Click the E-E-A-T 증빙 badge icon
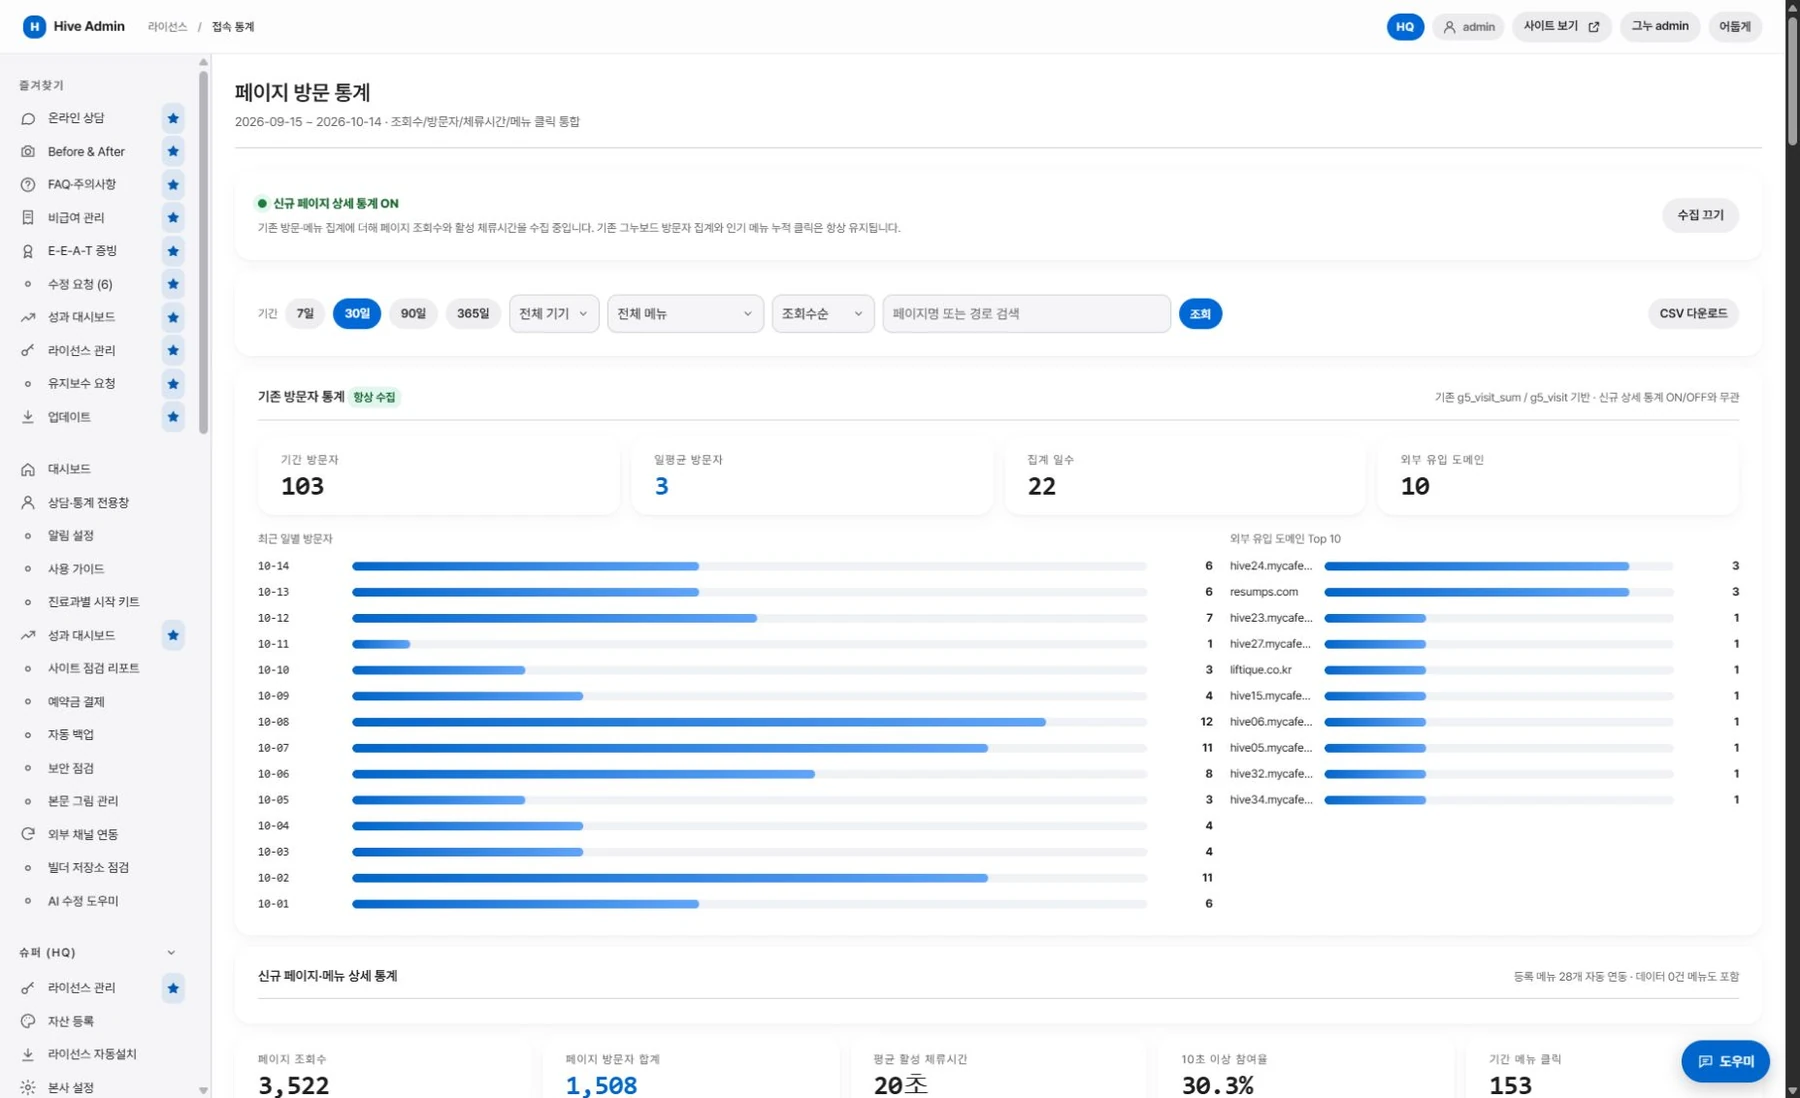The height and width of the screenshot is (1098, 1800). click(x=28, y=251)
